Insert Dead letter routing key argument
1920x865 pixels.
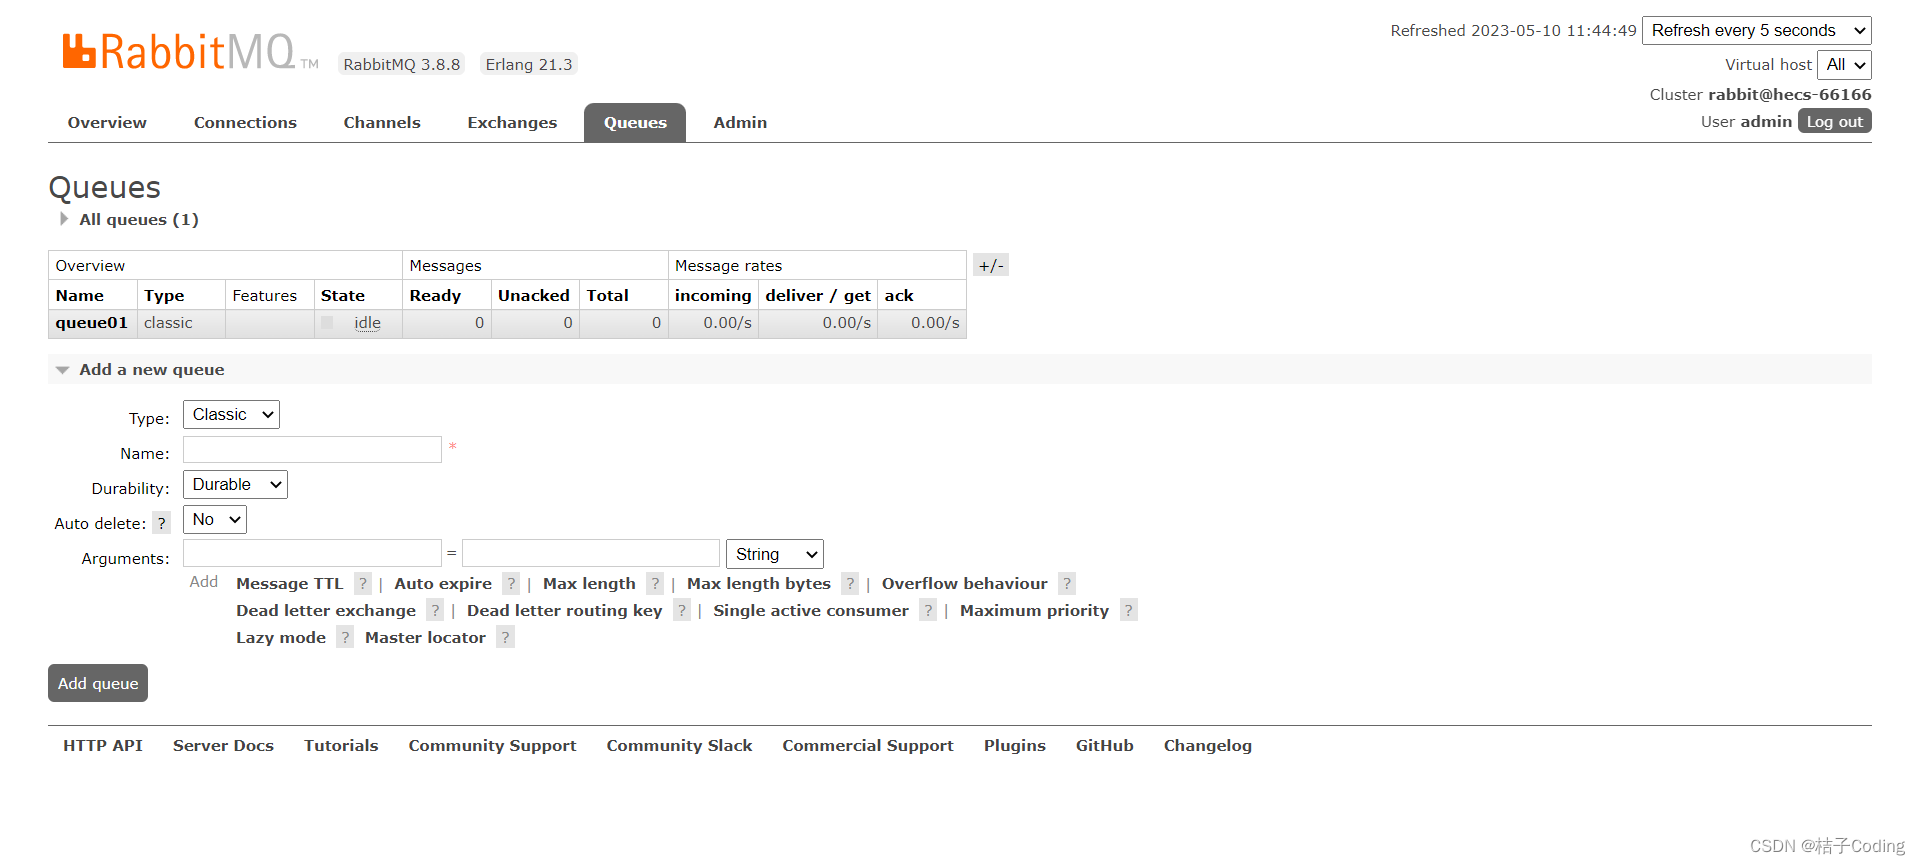[x=564, y=611]
